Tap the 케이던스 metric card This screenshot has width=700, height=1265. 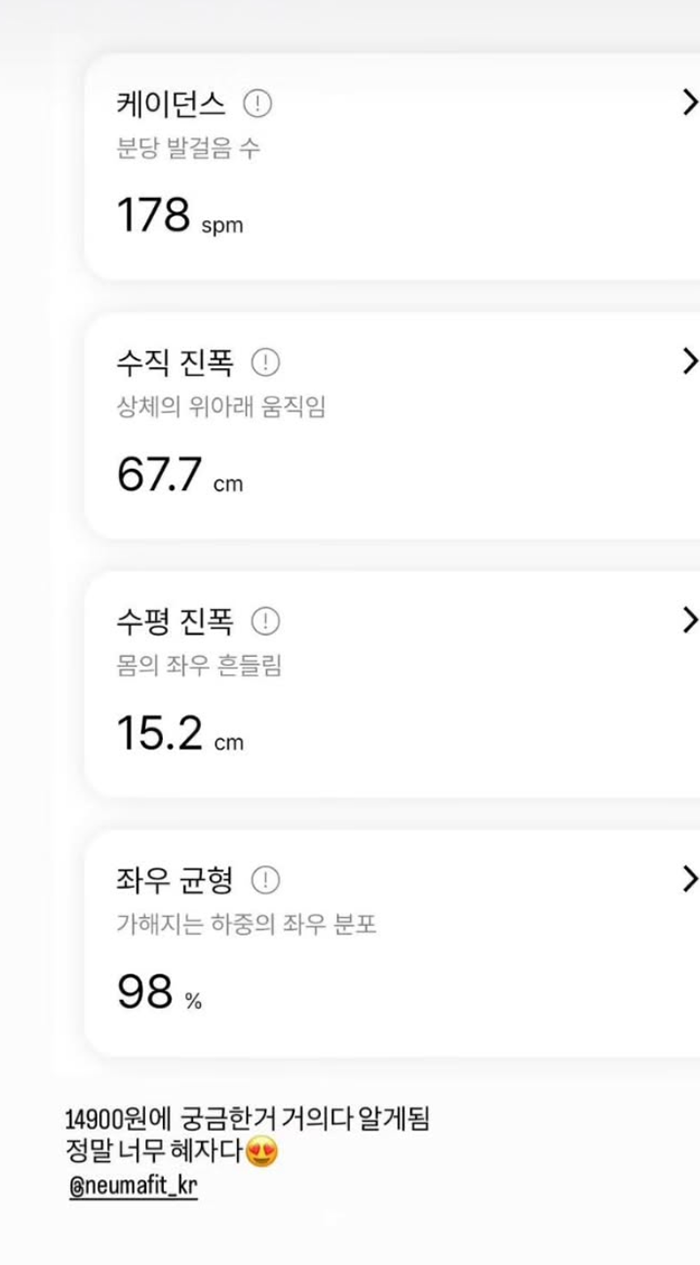(x=390, y=165)
